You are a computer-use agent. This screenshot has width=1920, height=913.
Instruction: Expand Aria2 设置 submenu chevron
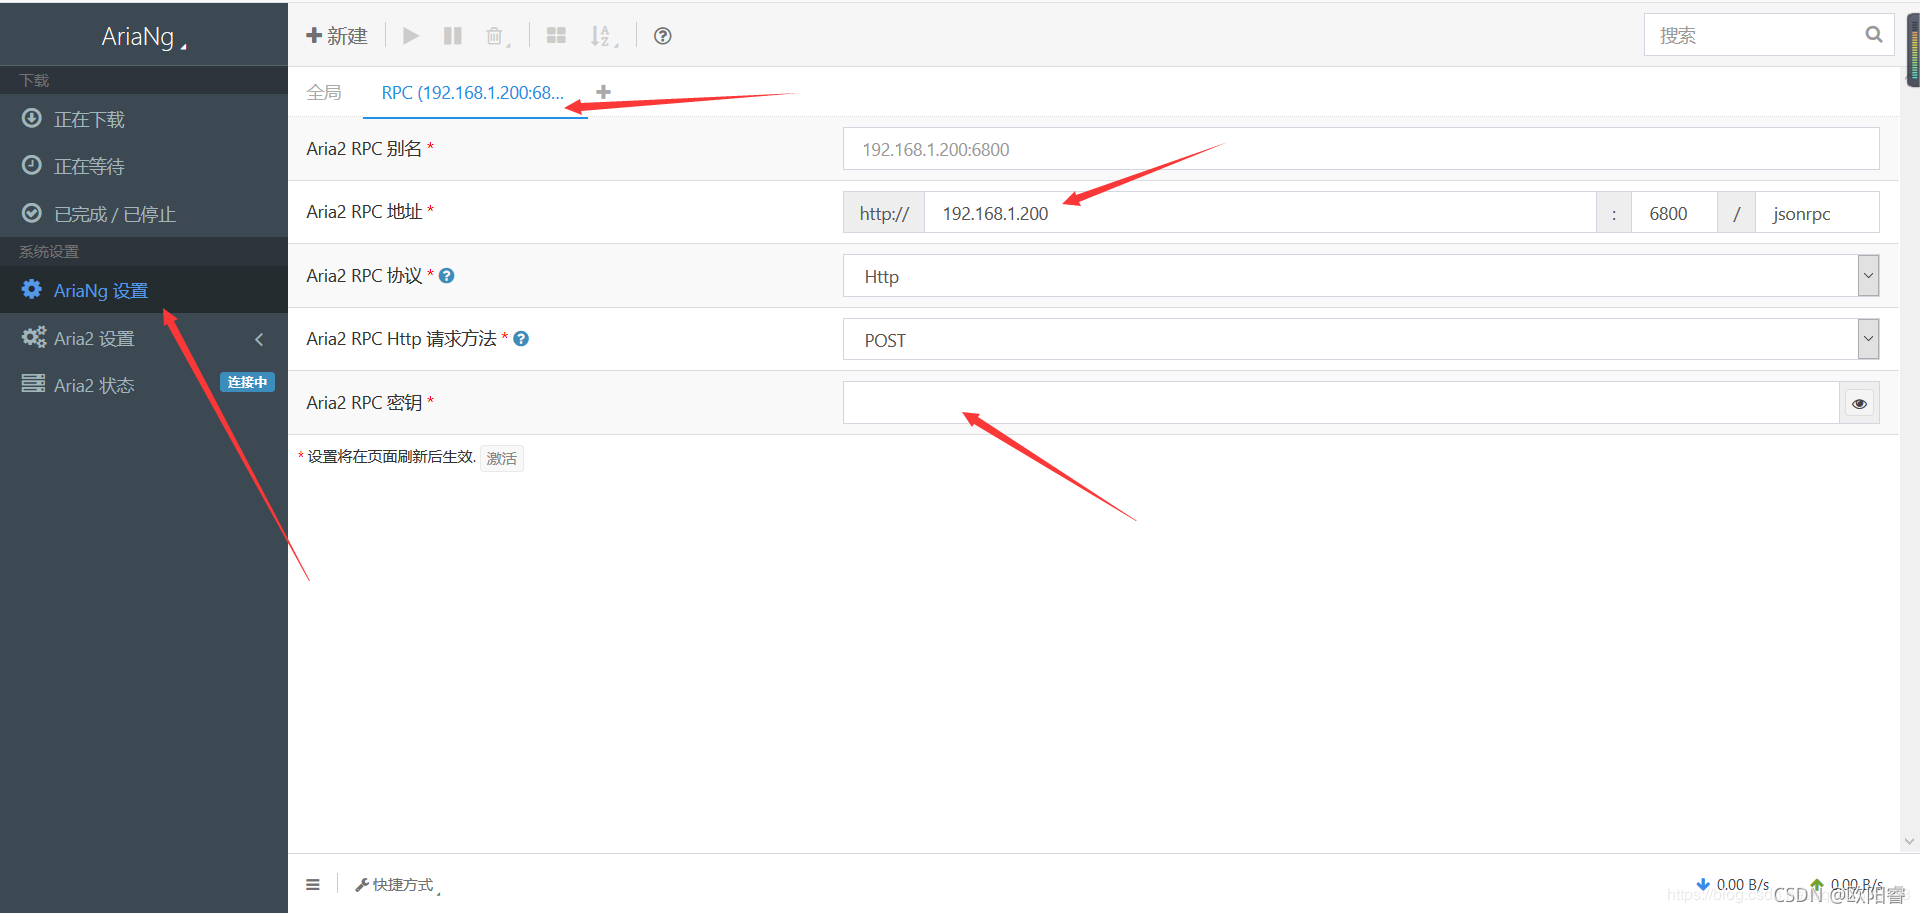259,339
